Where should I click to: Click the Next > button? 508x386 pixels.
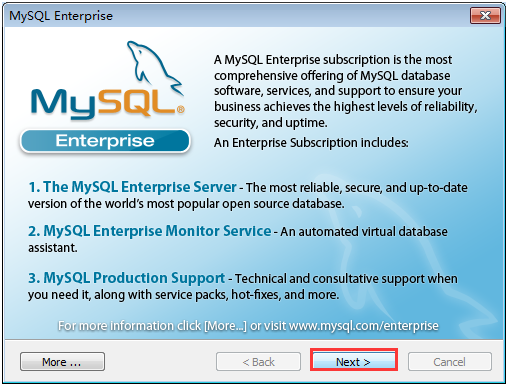pyautogui.click(x=353, y=361)
